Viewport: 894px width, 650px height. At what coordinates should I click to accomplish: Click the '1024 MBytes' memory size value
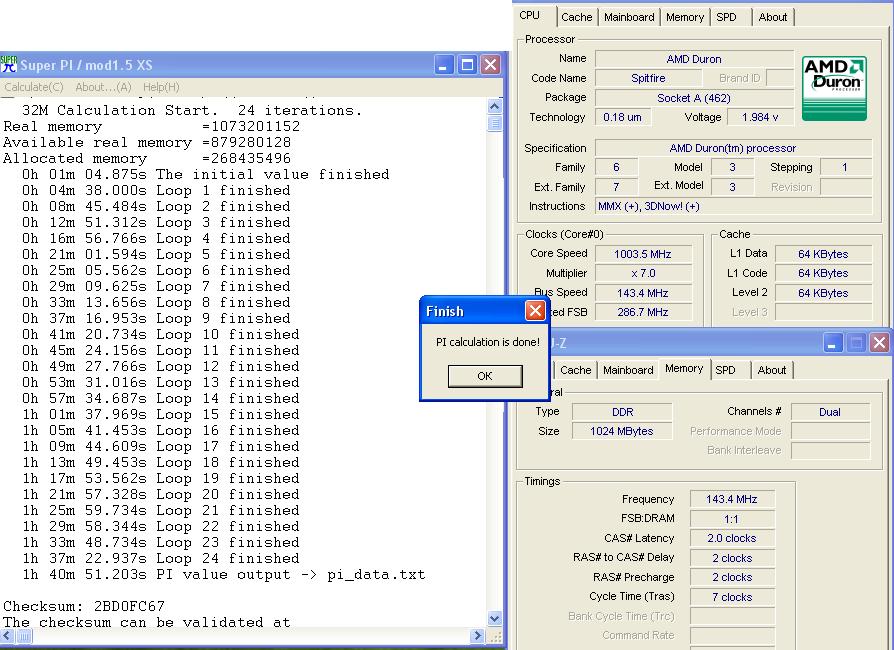point(622,431)
